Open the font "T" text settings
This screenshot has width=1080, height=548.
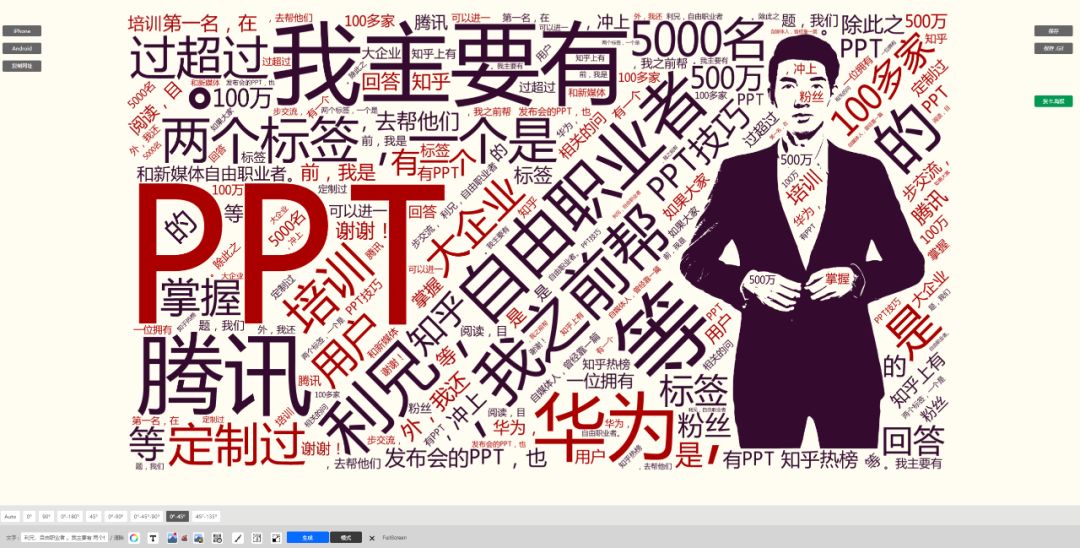pos(153,538)
